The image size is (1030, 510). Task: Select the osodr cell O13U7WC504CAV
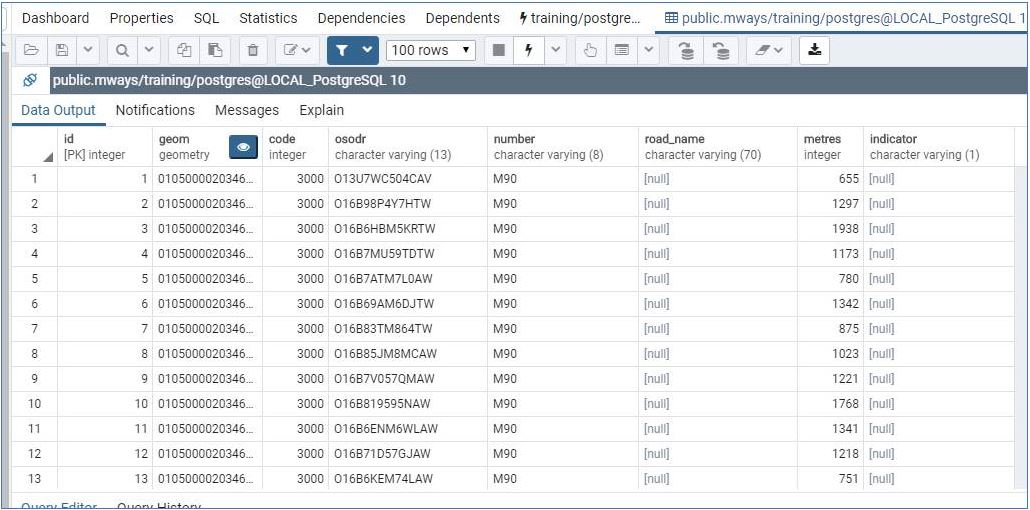[x=407, y=179]
